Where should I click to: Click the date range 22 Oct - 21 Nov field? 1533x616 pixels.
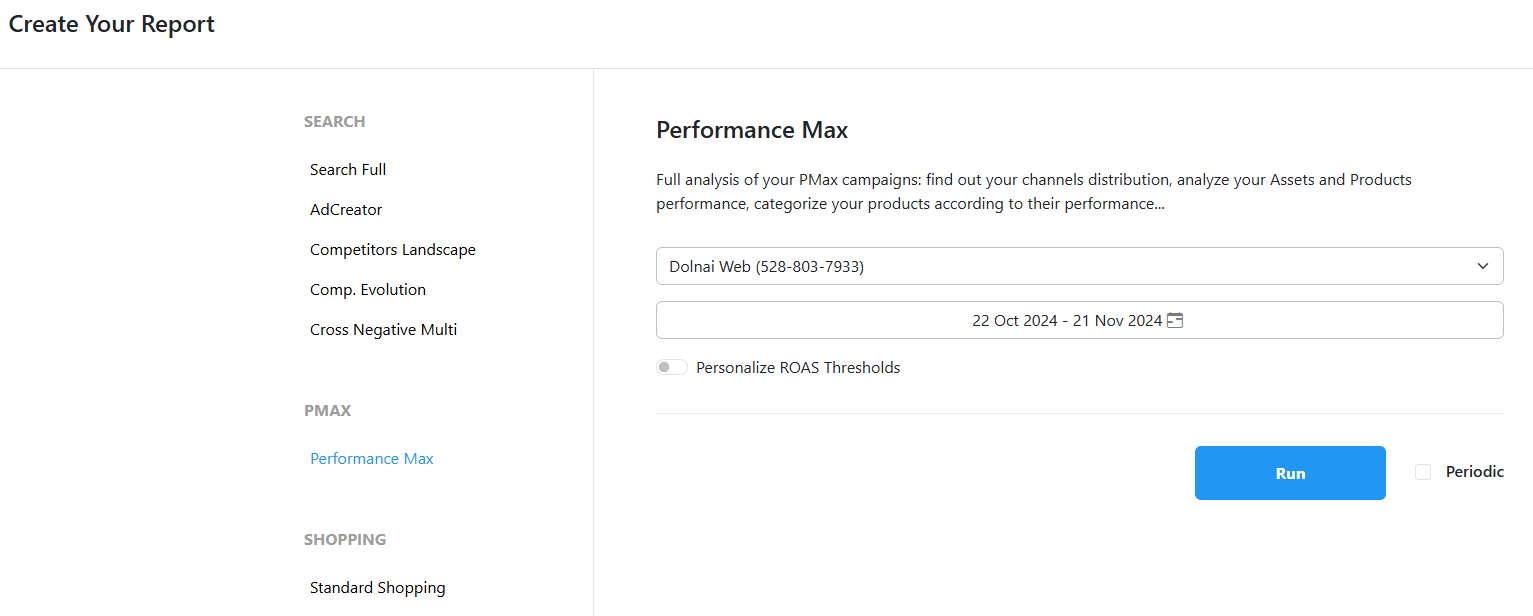pos(1079,320)
